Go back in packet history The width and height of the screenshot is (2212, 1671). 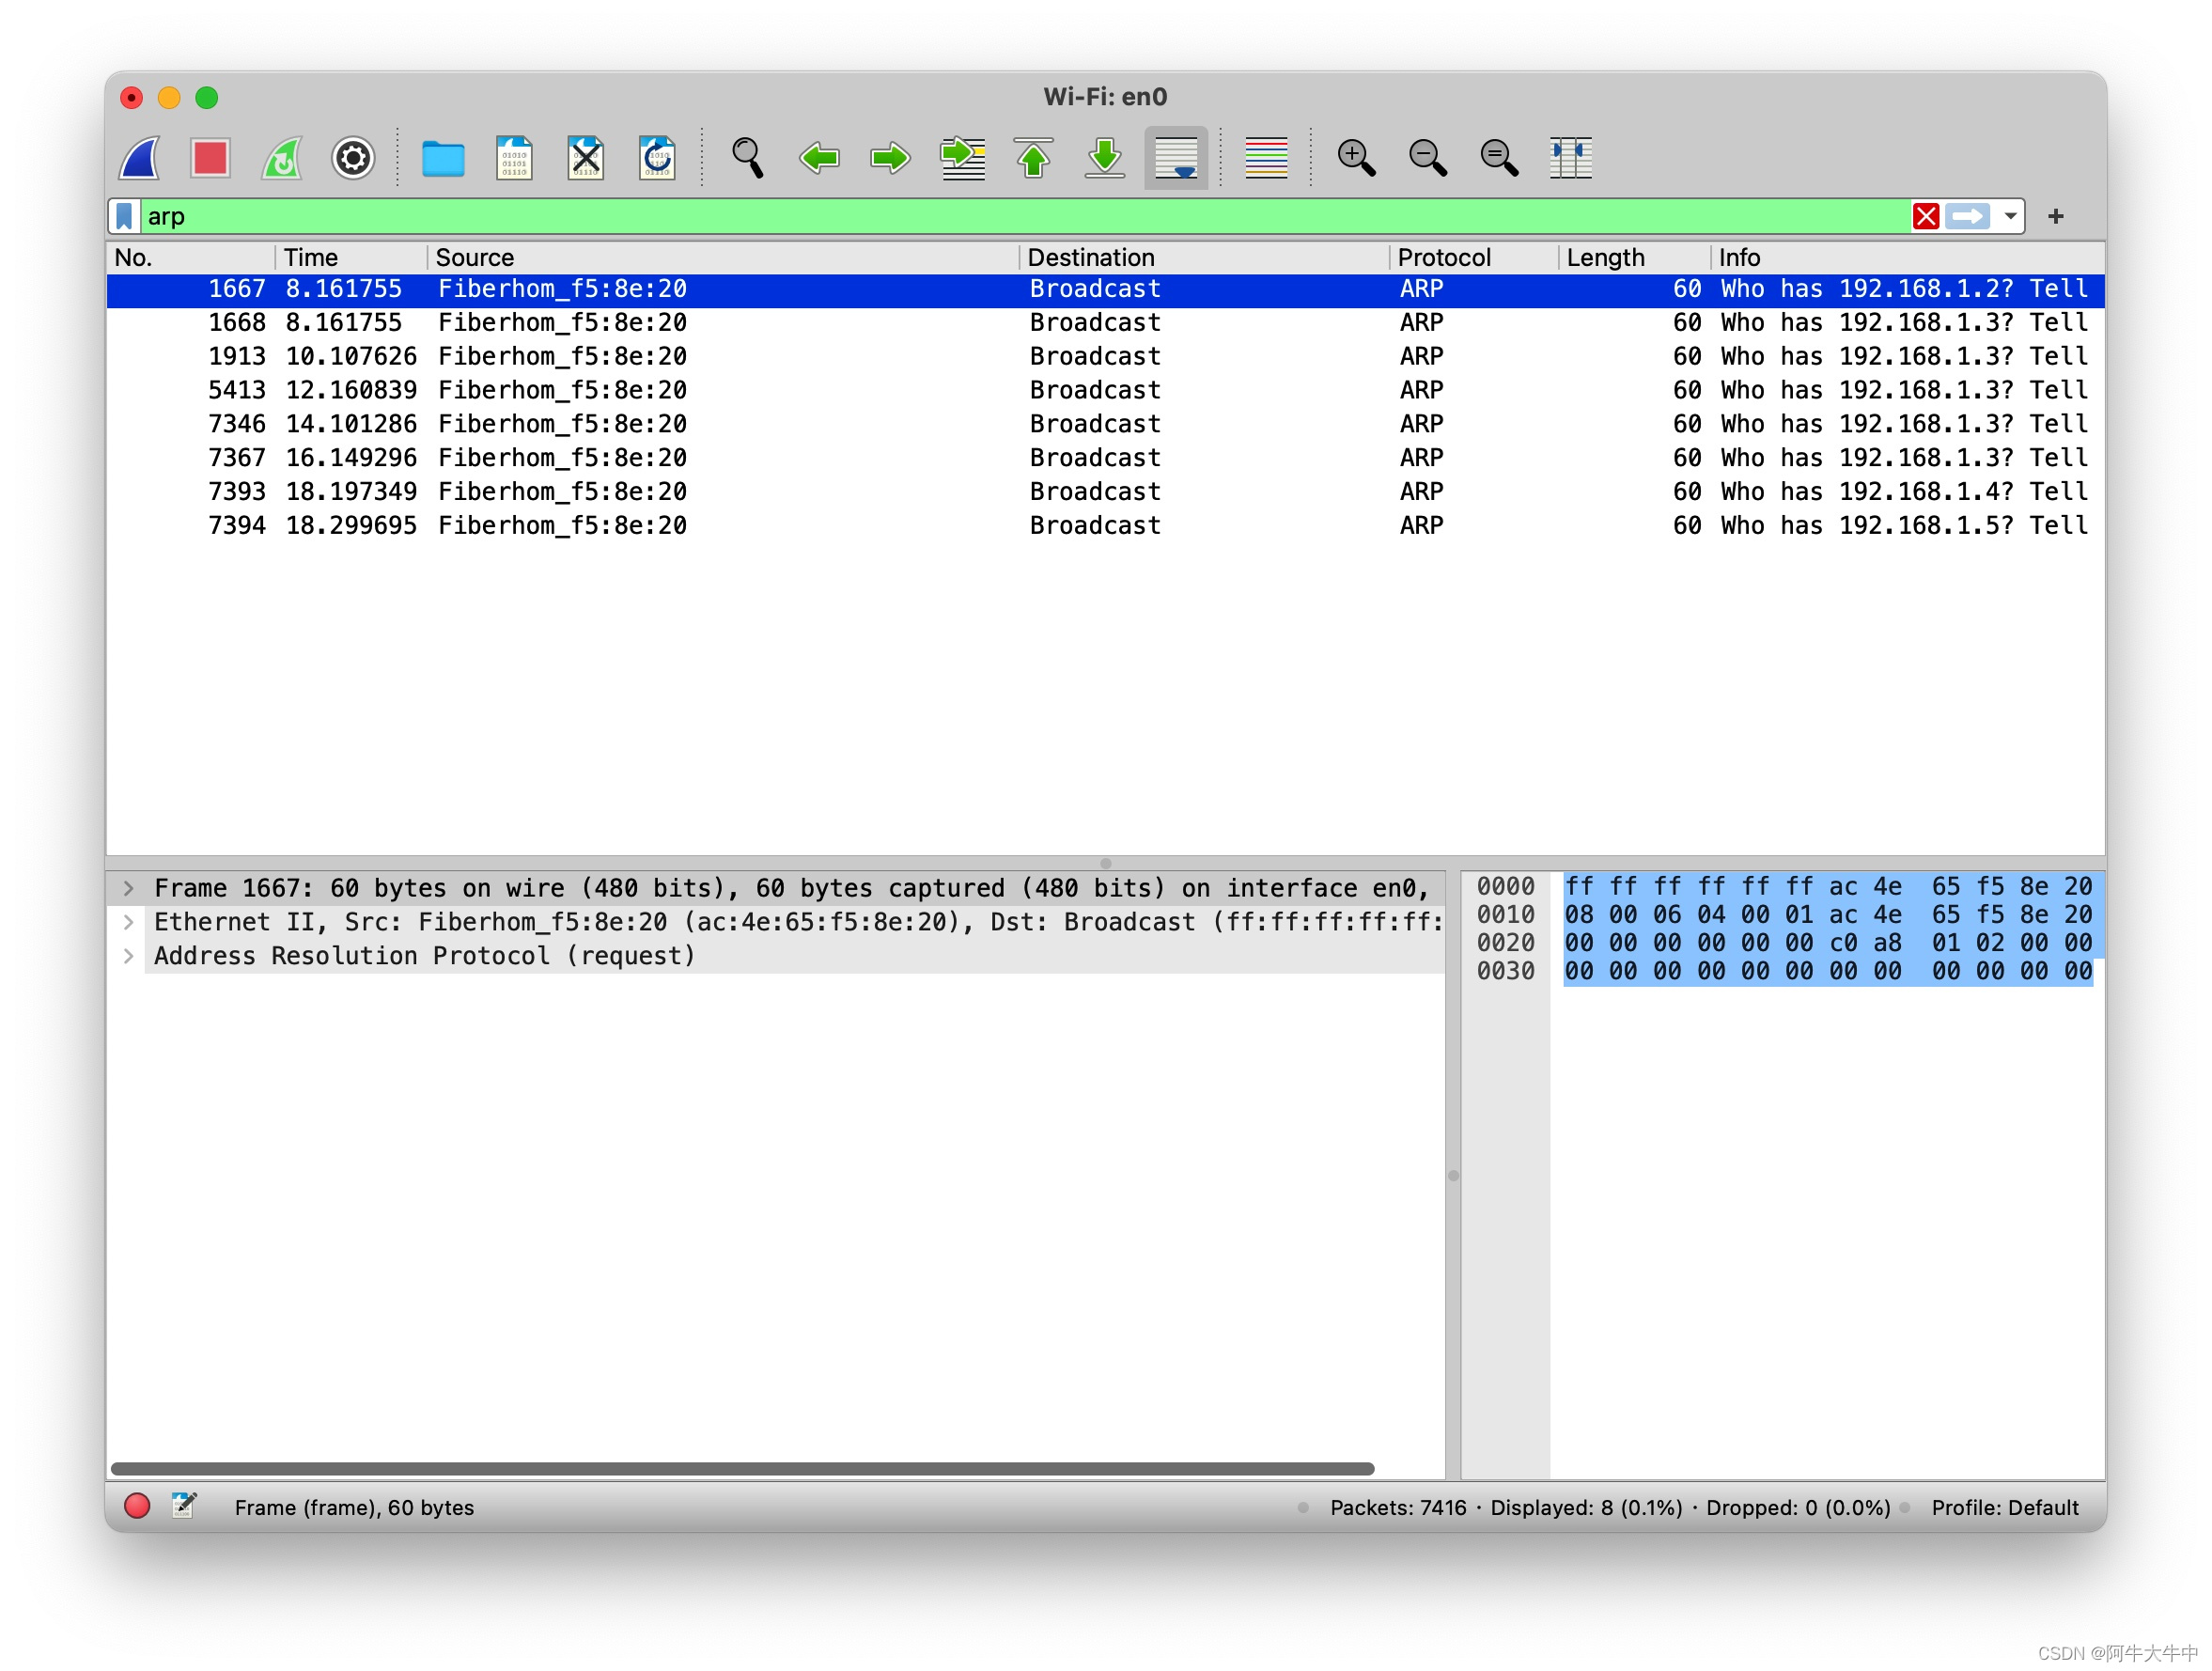(x=819, y=158)
